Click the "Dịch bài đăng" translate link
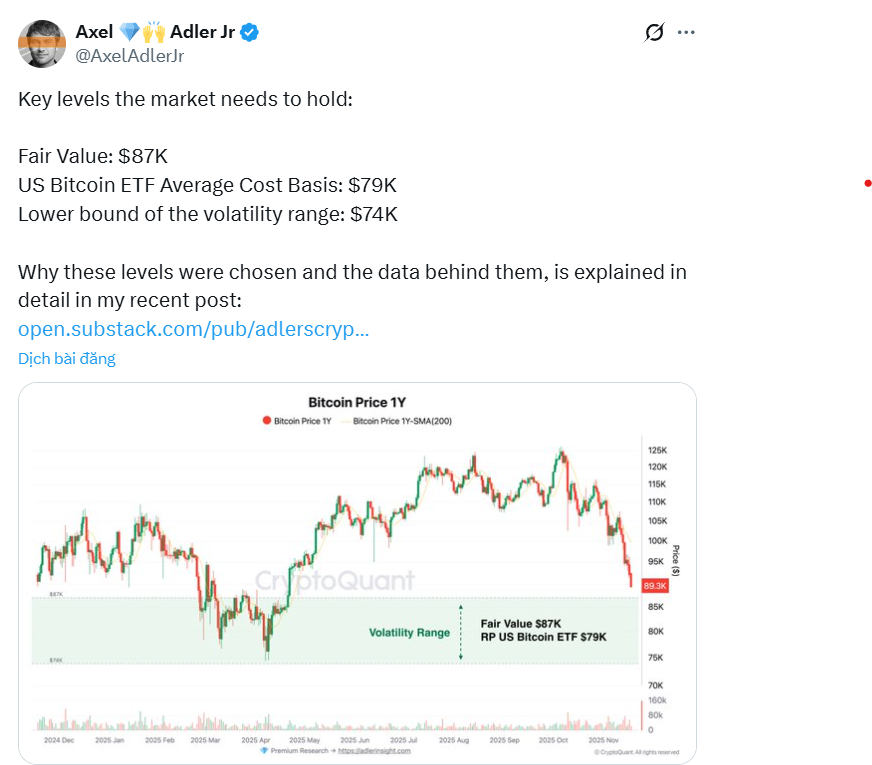The image size is (872, 765). click(x=67, y=358)
